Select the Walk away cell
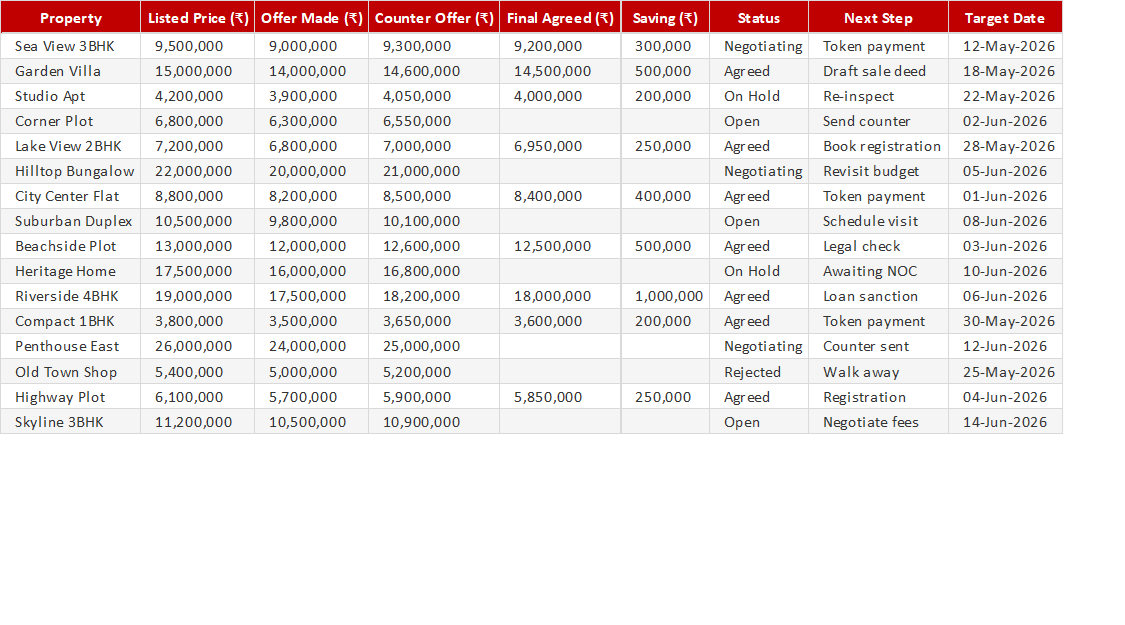Viewport: 1125px width, 625px height. point(878,372)
